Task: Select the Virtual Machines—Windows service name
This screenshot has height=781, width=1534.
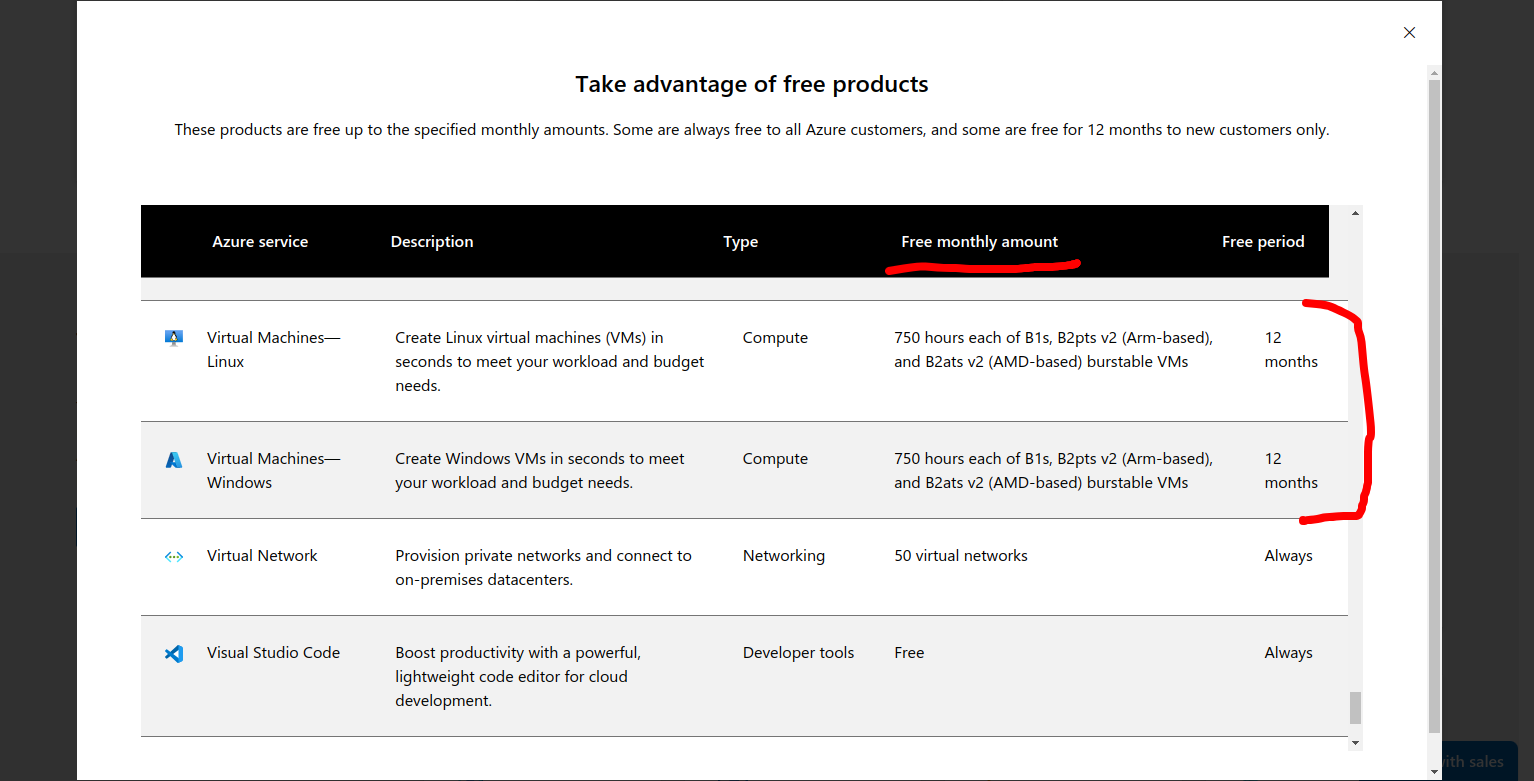Action: [x=274, y=471]
